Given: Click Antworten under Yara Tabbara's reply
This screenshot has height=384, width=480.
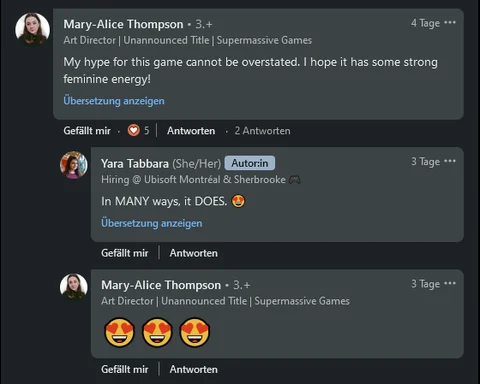Looking at the screenshot, I should click(194, 253).
